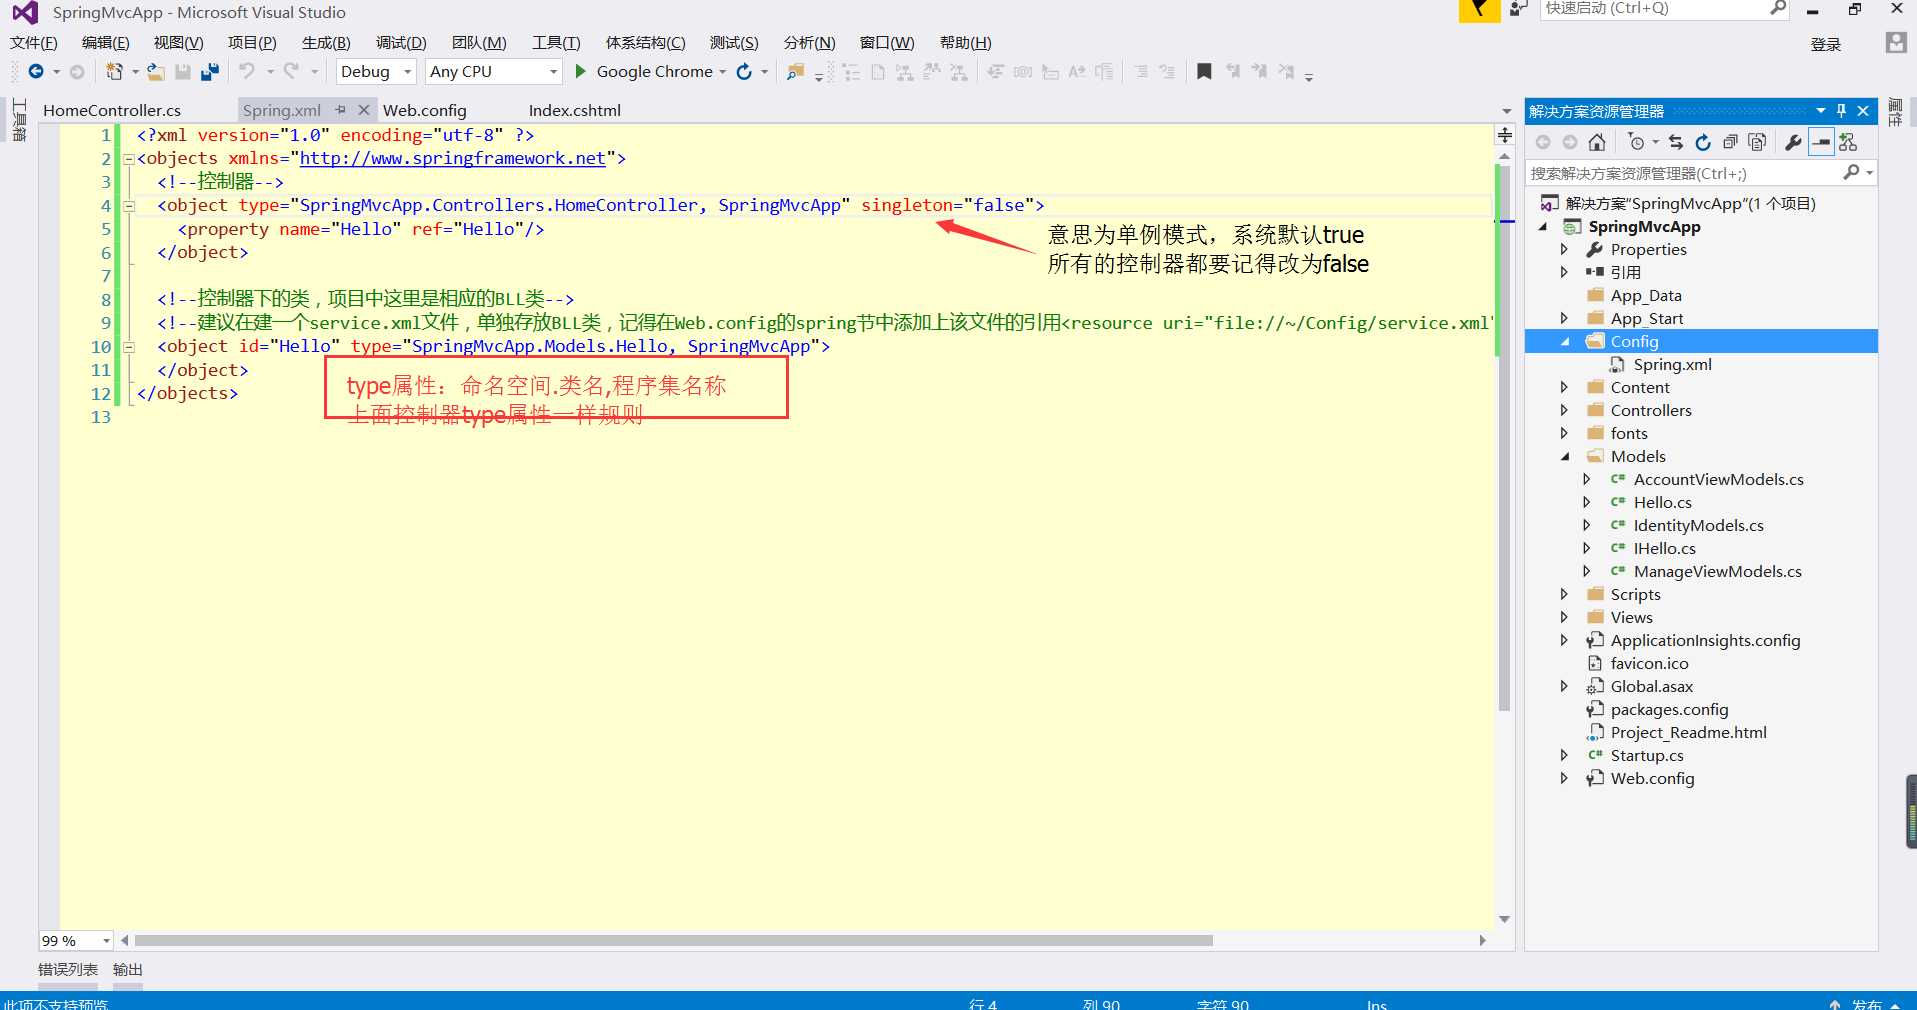Open the 工具箱 side panel tab
The width and height of the screenshot is (1917, 1010).
click(x=18, y=119)
